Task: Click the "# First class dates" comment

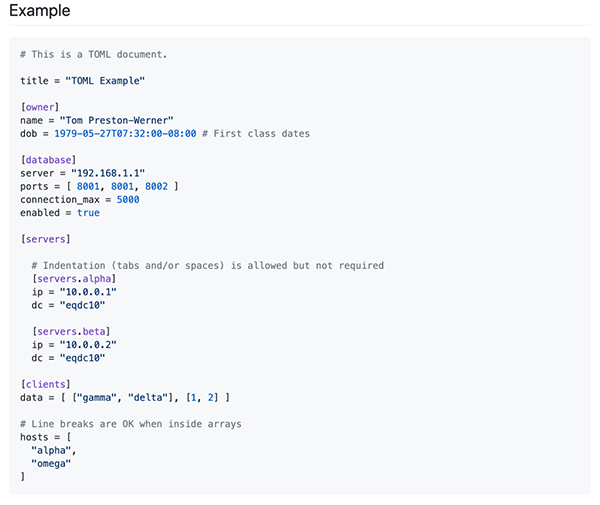Action: 255,133
